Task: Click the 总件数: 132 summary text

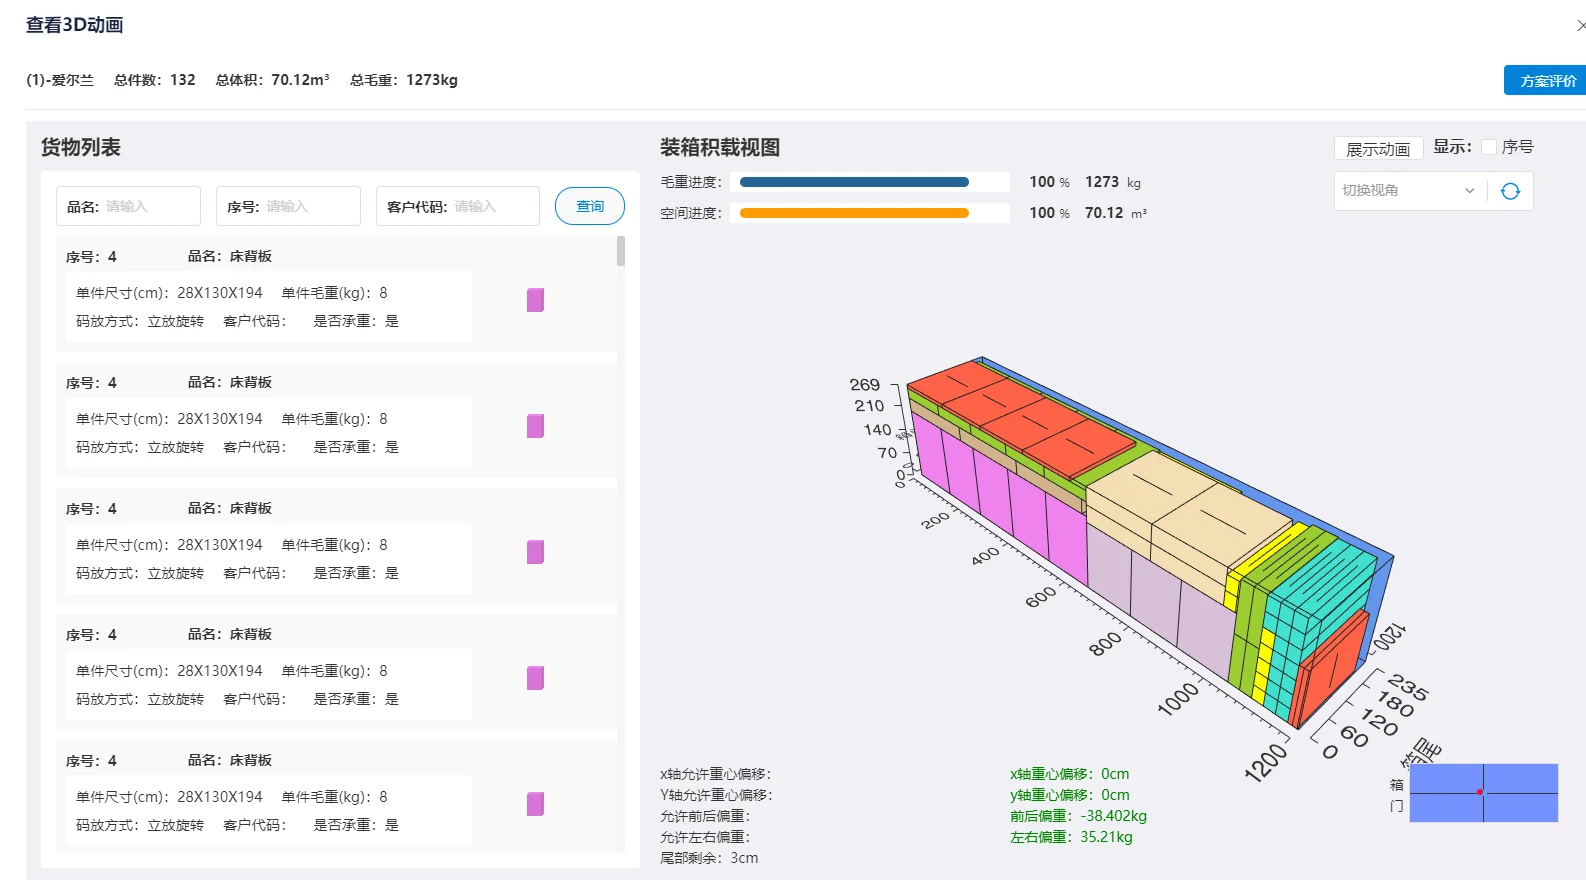Action: 155,80
